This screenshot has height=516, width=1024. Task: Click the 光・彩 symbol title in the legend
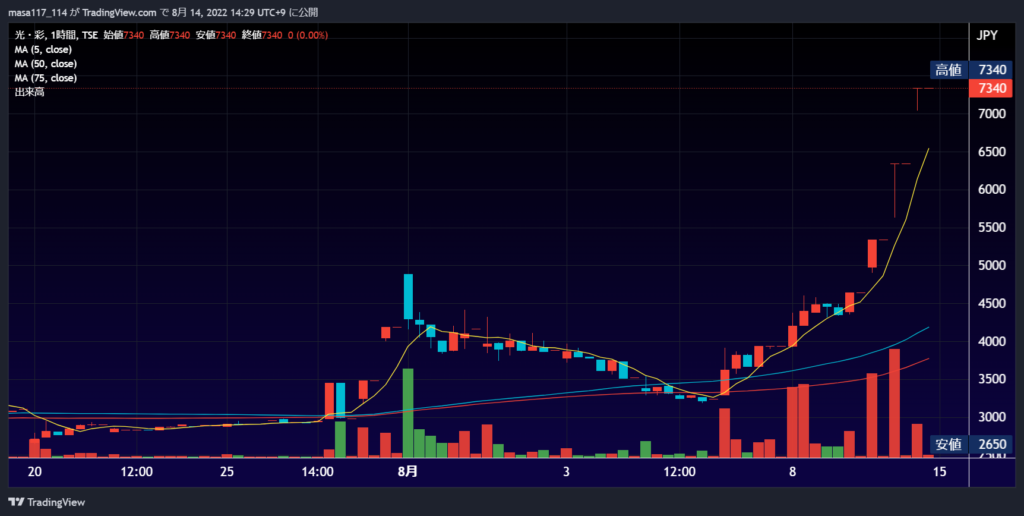[x=29, y=35]
